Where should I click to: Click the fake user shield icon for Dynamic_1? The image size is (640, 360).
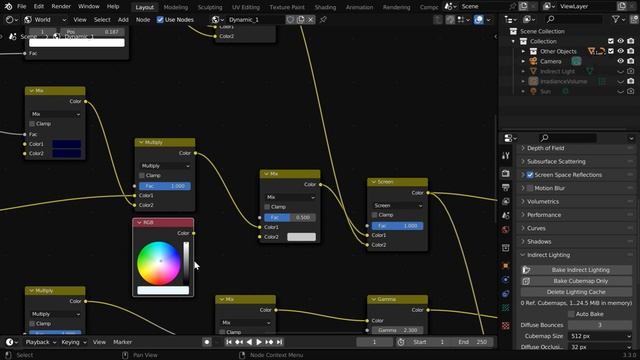[290, 20]
